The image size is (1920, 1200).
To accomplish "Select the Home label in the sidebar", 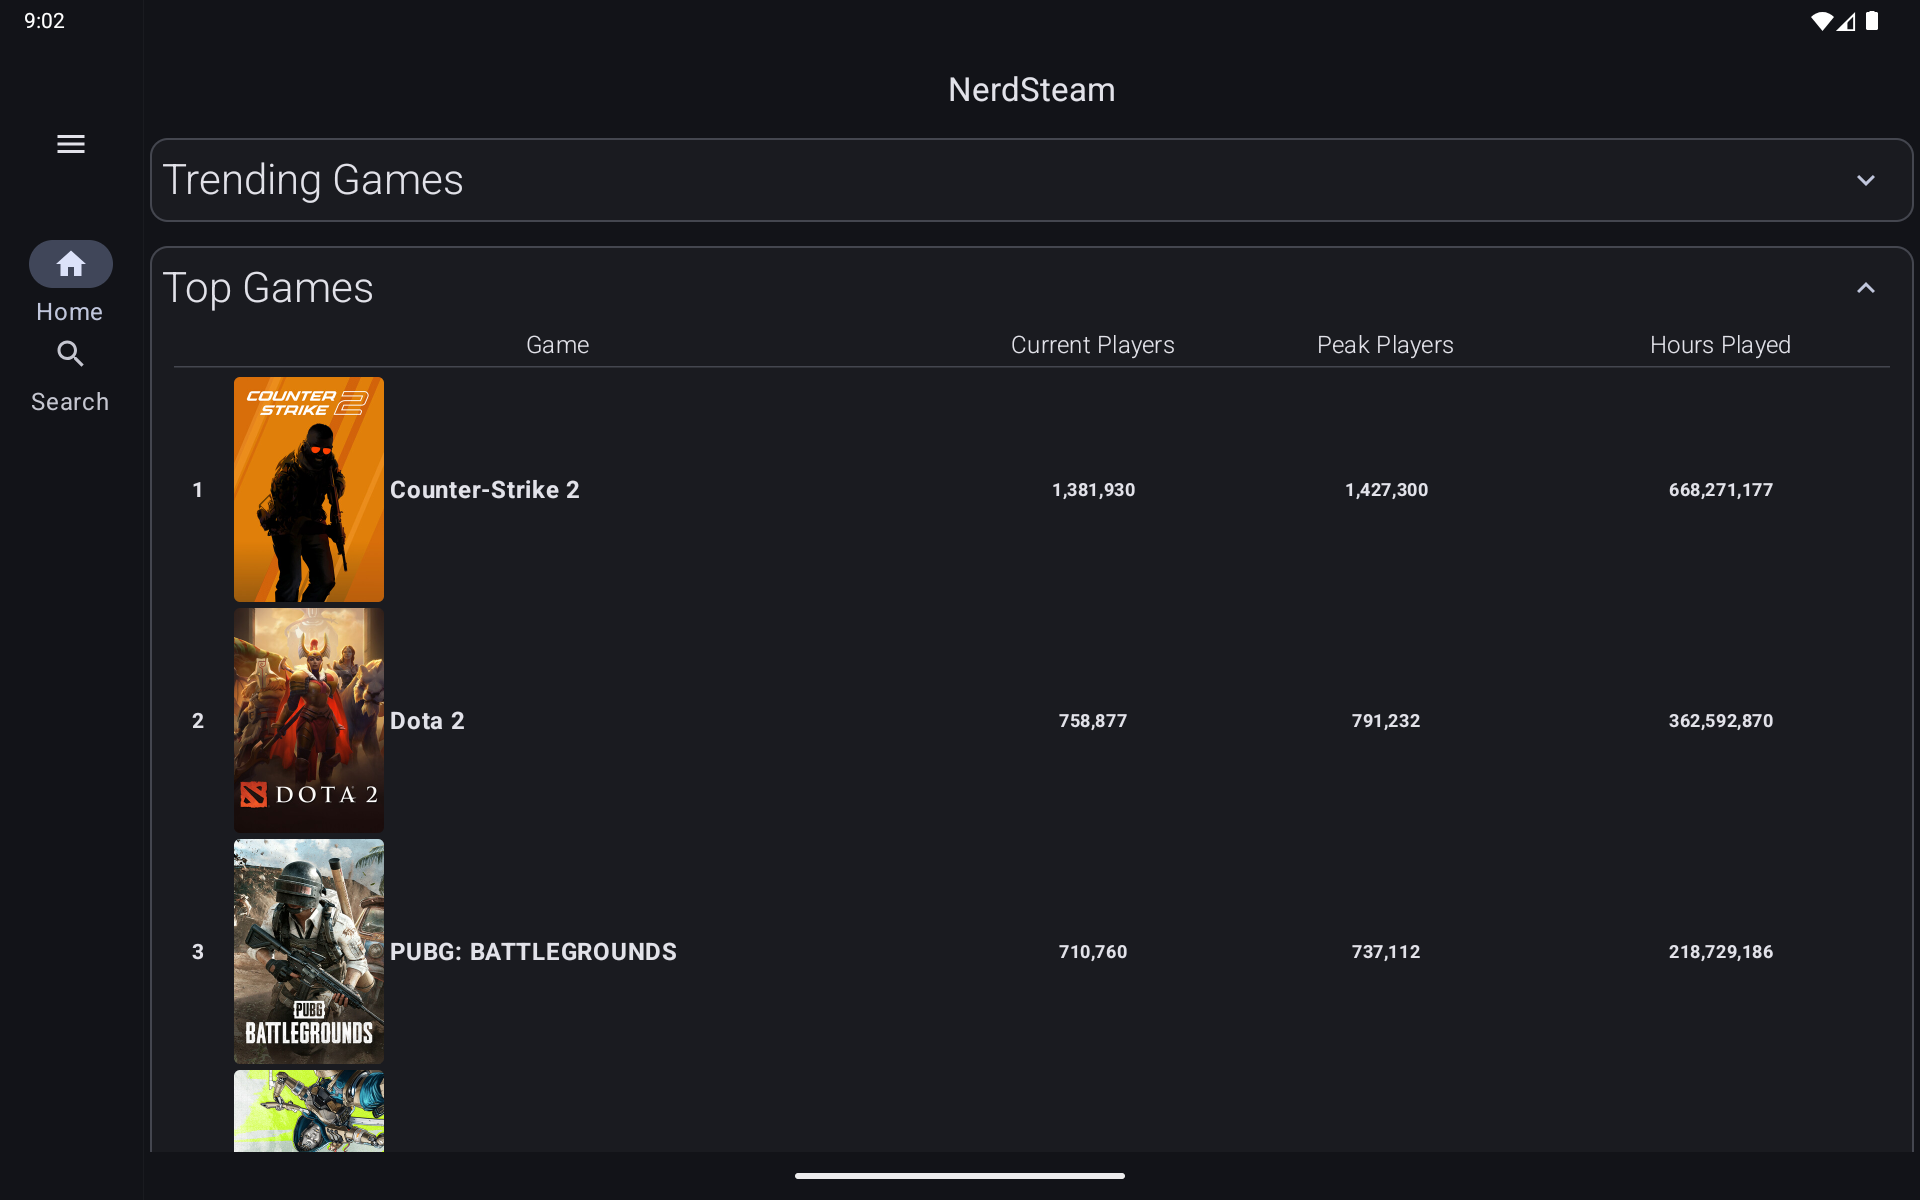I will [x=70, y=312].
